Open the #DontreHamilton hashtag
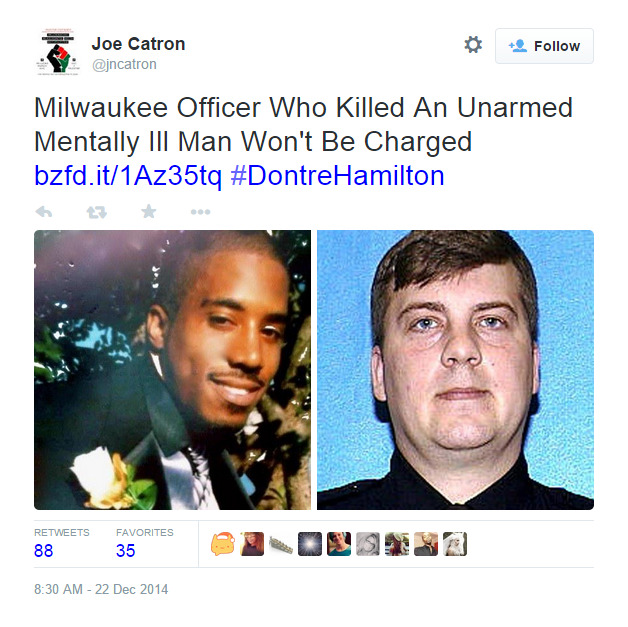Viewport: 628px width, 627px height. coord(338,175)
